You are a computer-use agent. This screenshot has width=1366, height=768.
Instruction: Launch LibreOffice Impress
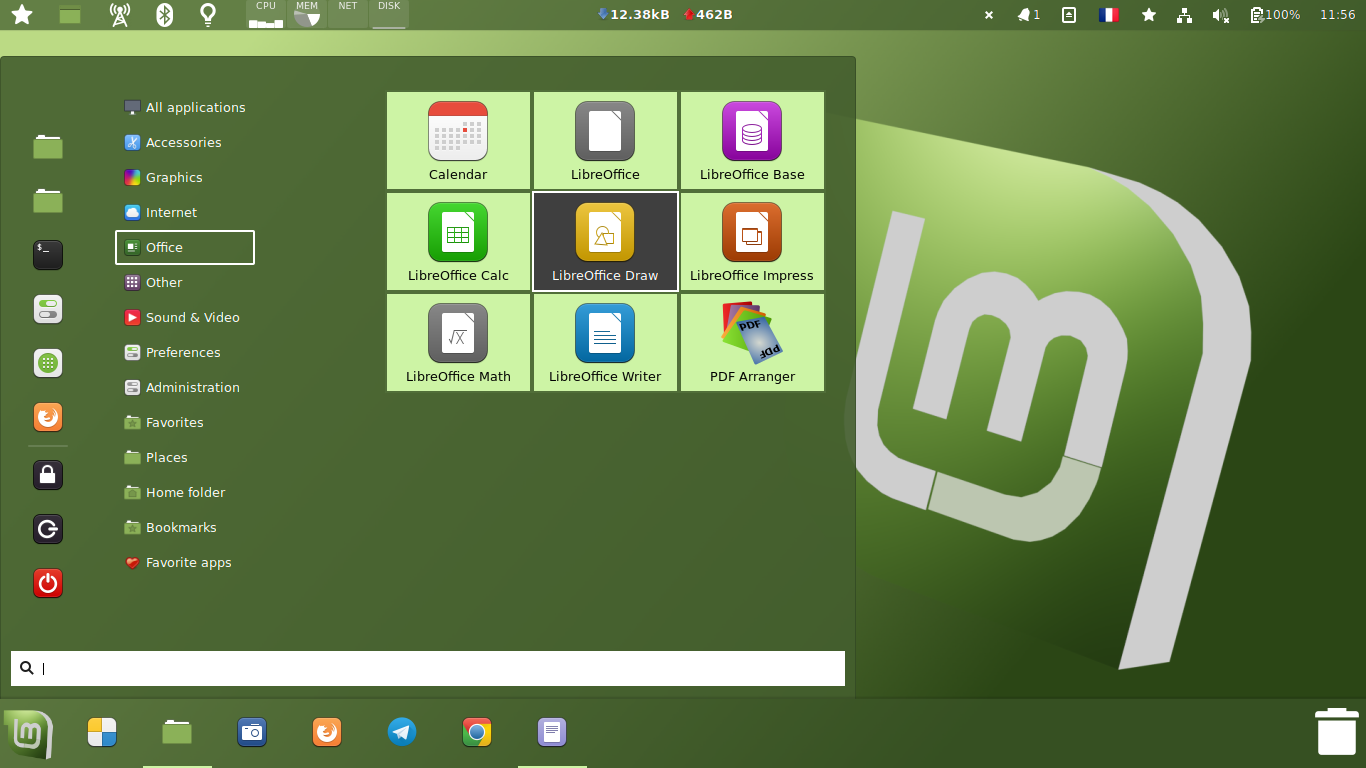[x=752, y=242]
